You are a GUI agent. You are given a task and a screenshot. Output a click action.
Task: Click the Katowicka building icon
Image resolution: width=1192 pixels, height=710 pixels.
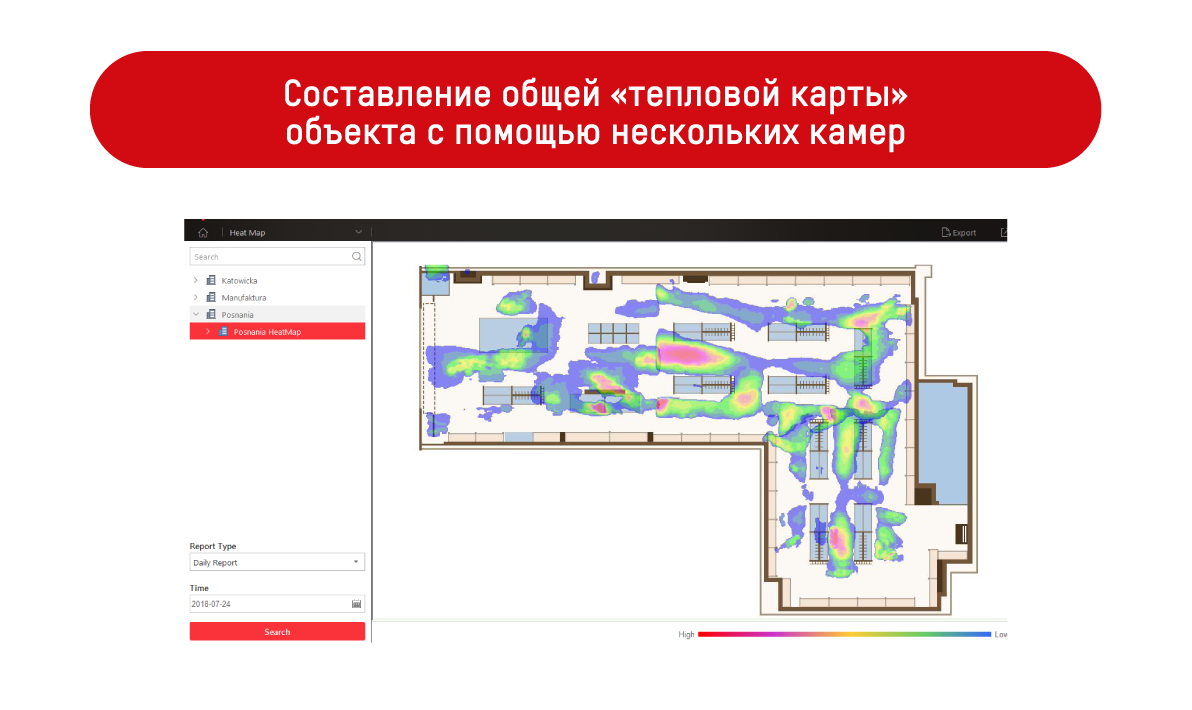211,281
